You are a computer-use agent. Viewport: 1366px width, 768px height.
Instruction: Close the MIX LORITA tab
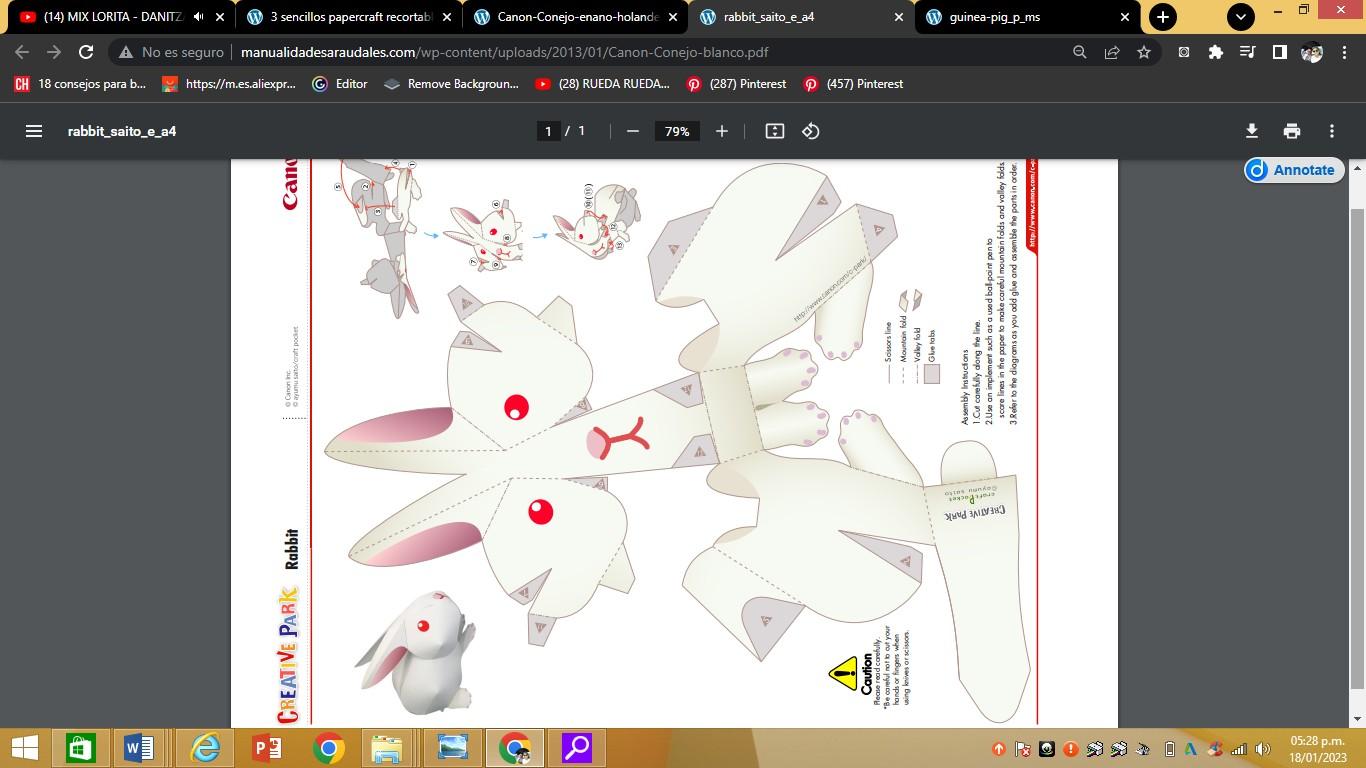[220, 17]
